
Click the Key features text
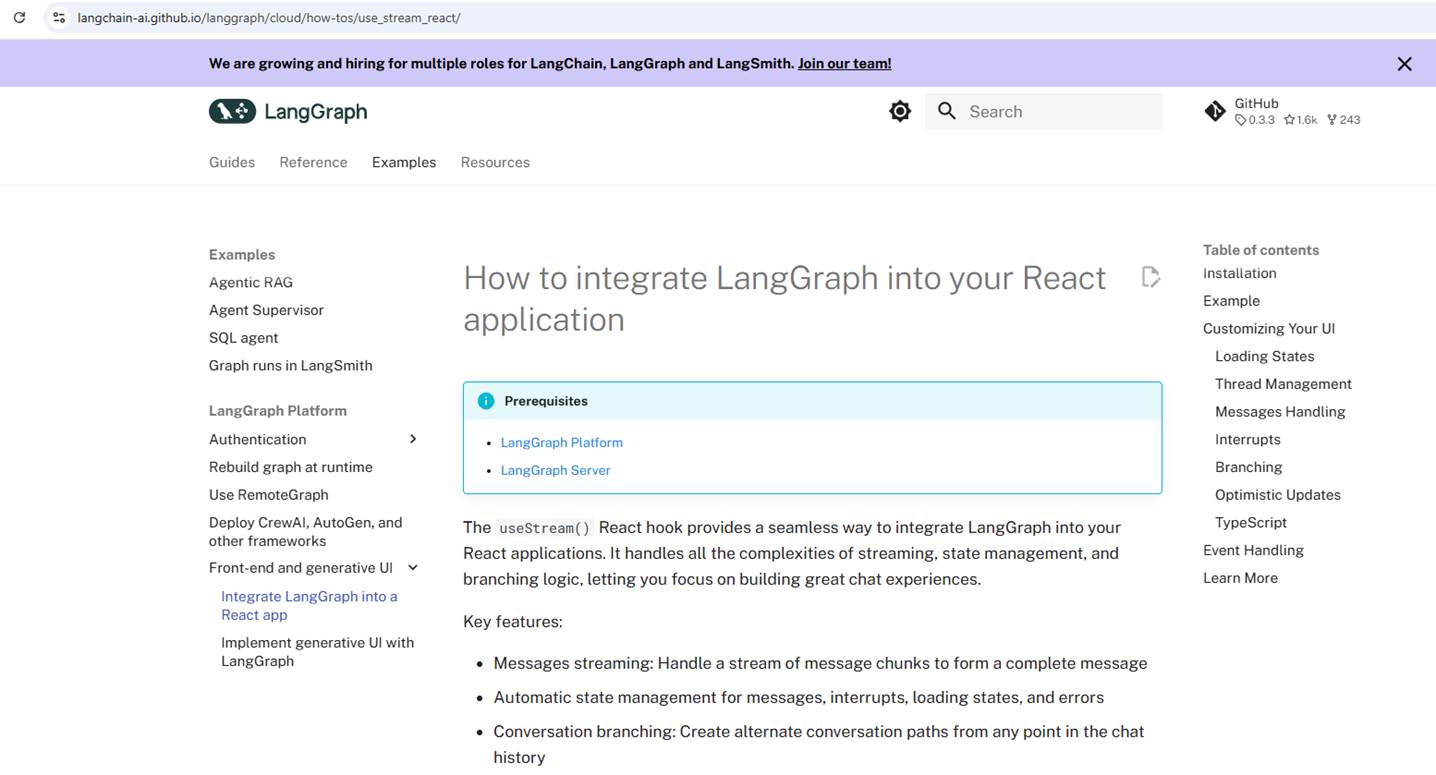pyautogui.click(x=512, y=622)
